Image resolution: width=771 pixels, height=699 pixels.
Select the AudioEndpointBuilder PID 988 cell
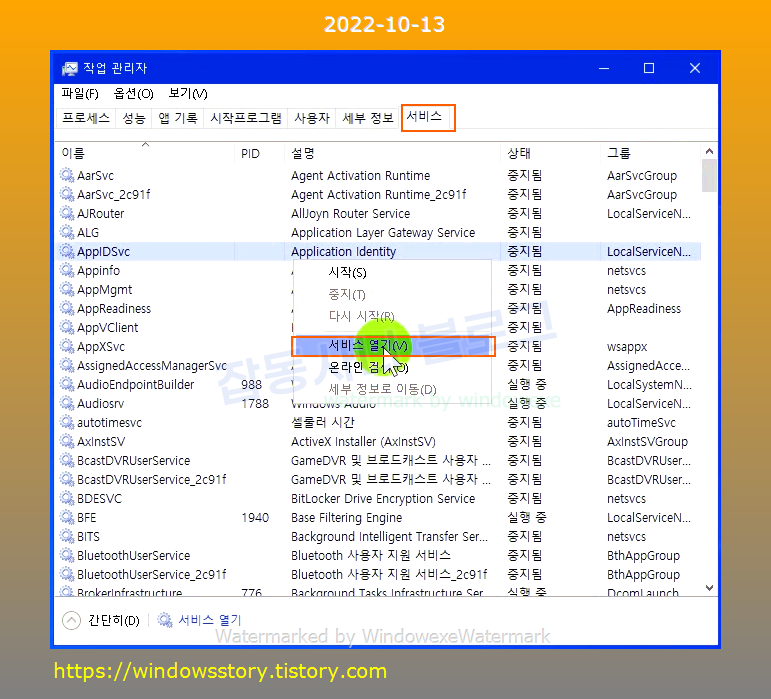252,384
